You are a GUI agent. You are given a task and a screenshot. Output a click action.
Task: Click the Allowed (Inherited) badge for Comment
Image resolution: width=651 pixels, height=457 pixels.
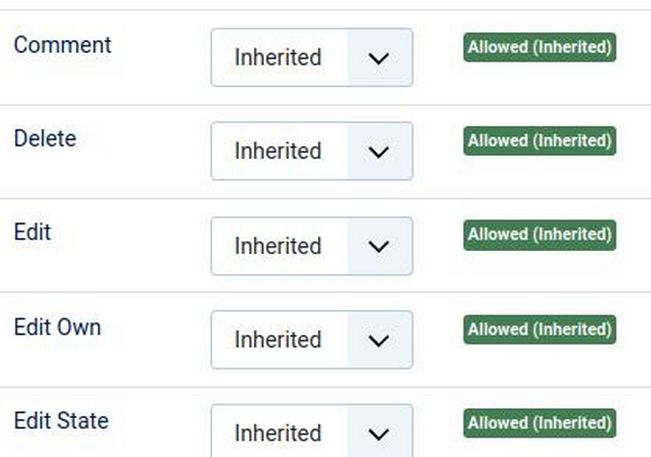(539, 47)
